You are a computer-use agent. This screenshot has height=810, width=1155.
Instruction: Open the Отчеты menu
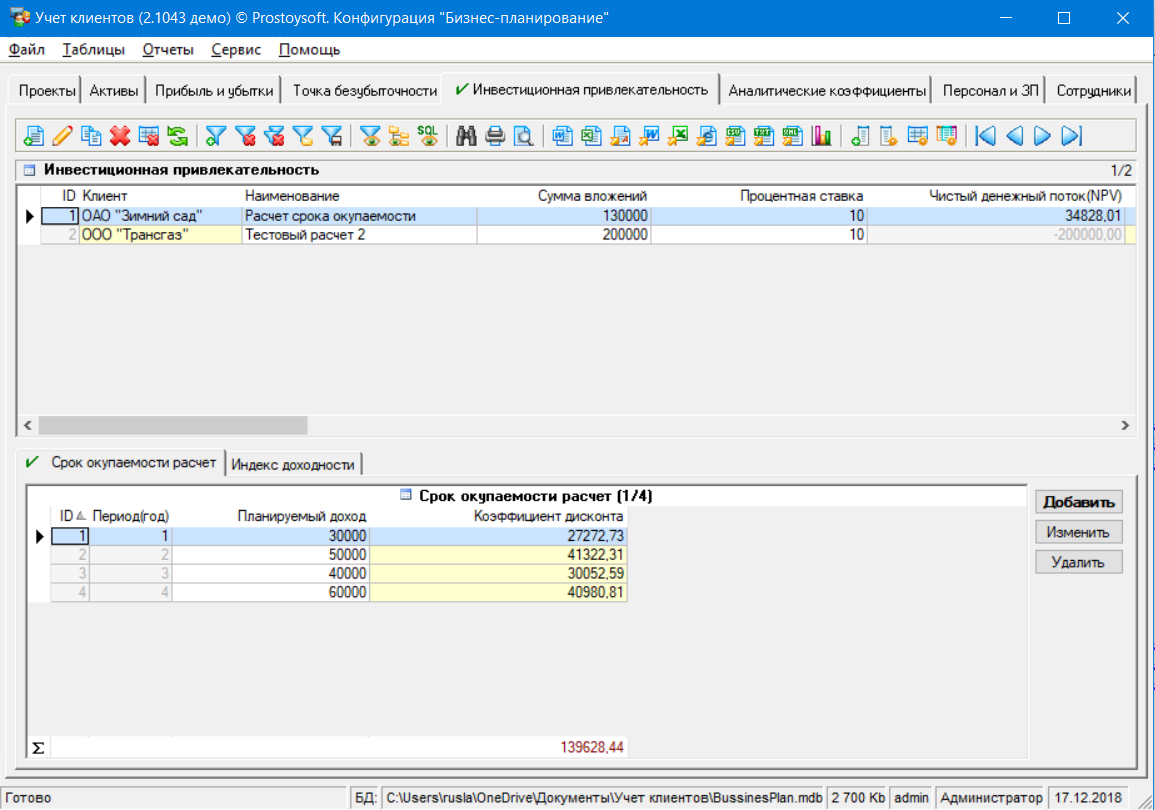168,50
